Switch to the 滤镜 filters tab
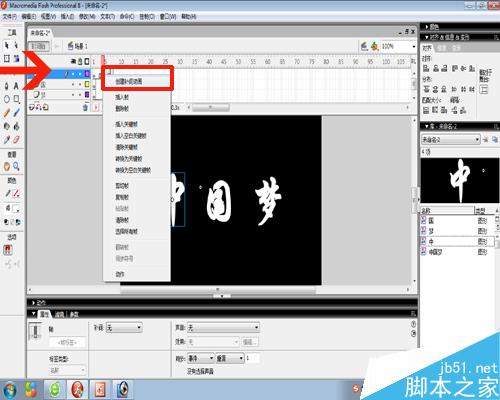 pyautogui.click(x=59, y=314)
